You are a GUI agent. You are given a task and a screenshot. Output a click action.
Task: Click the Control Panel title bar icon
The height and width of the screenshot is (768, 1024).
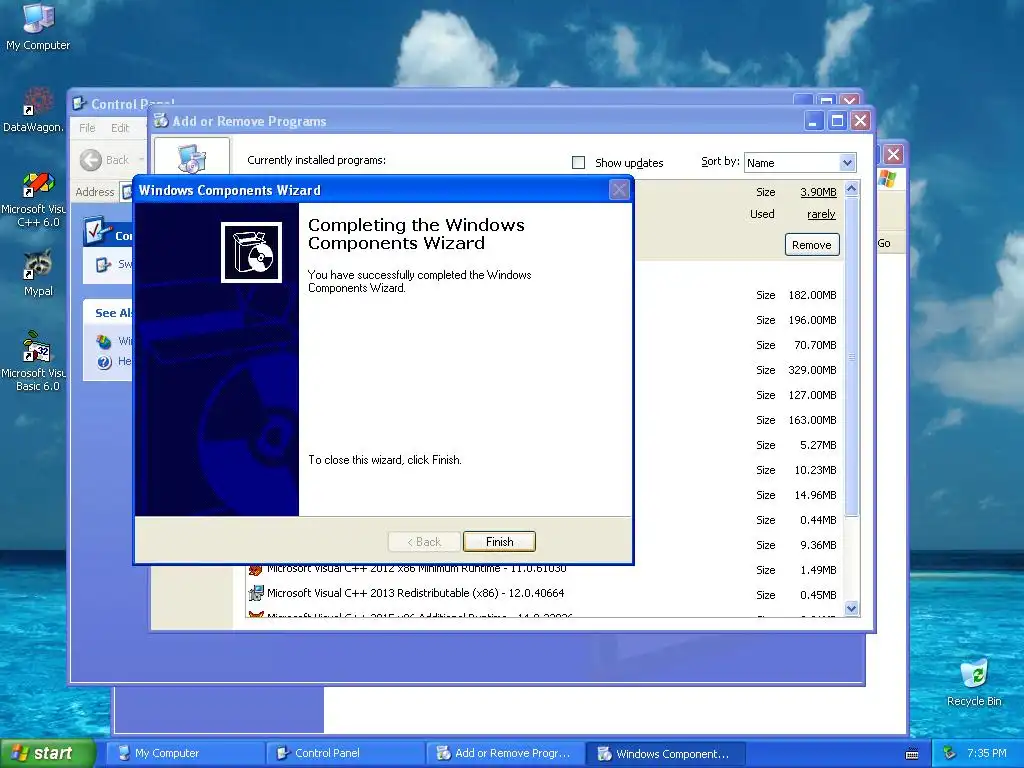(80, 103)
